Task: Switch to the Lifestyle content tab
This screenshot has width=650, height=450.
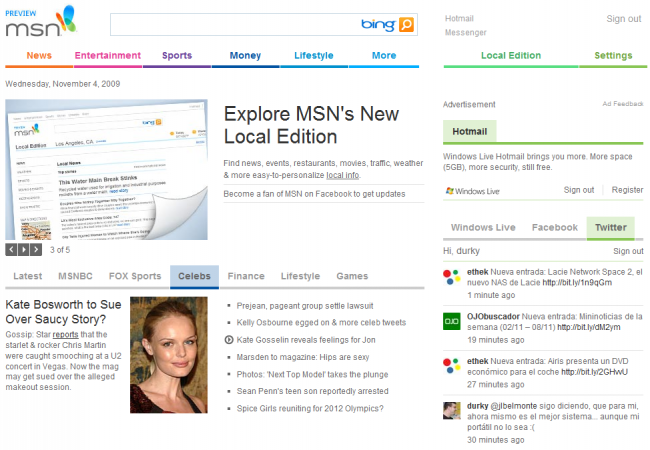Action: pyautogui.click(x=300, y=276)
